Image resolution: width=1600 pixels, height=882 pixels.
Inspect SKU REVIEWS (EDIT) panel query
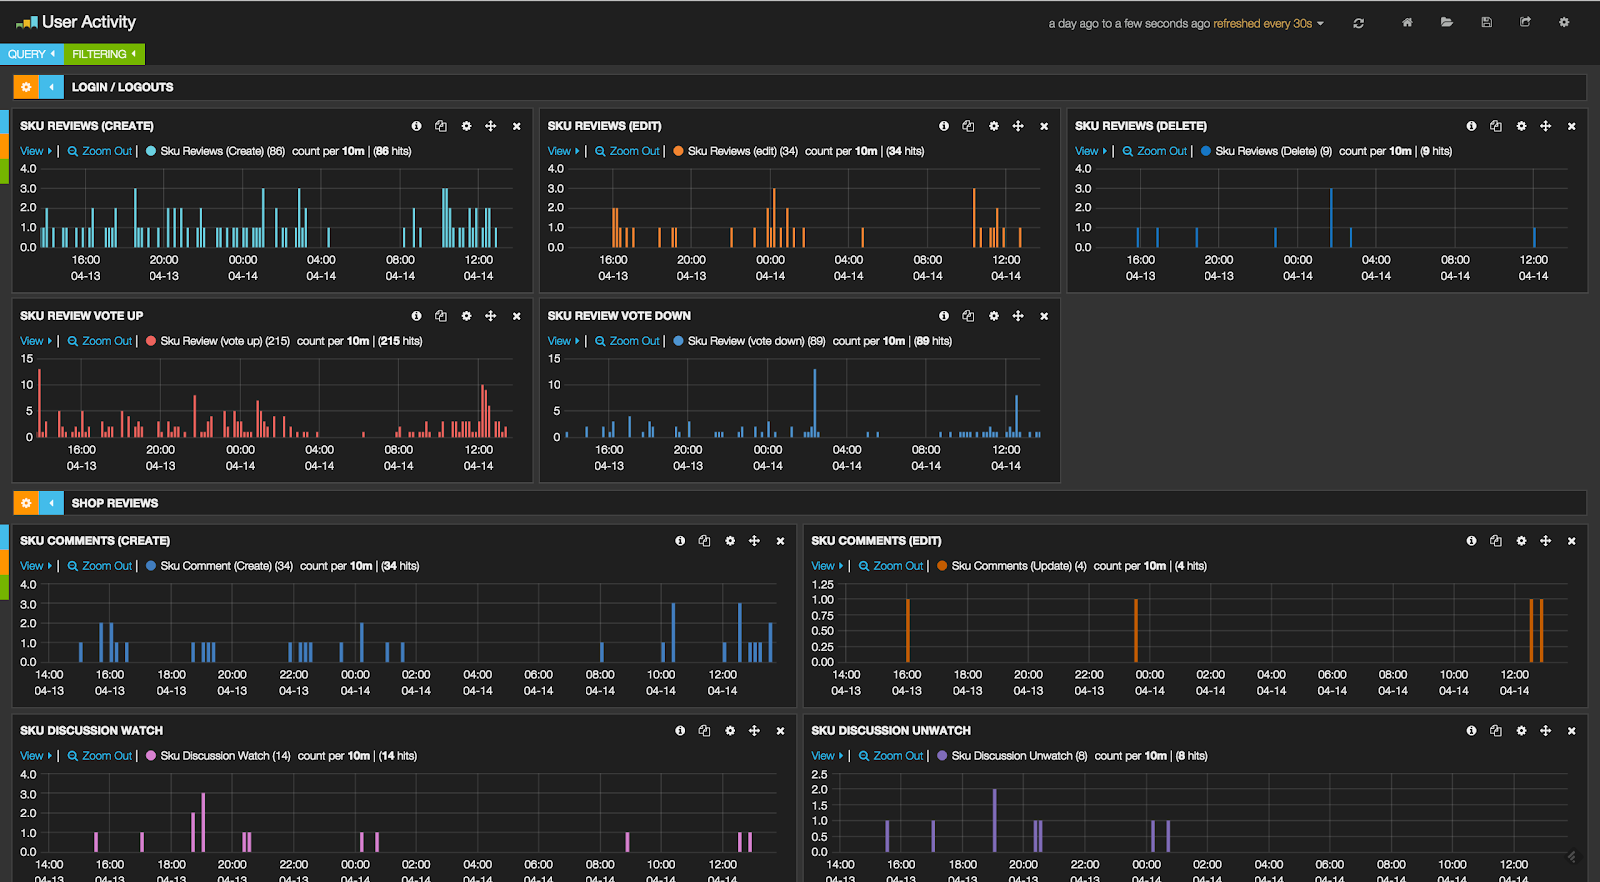coord(968,126)
